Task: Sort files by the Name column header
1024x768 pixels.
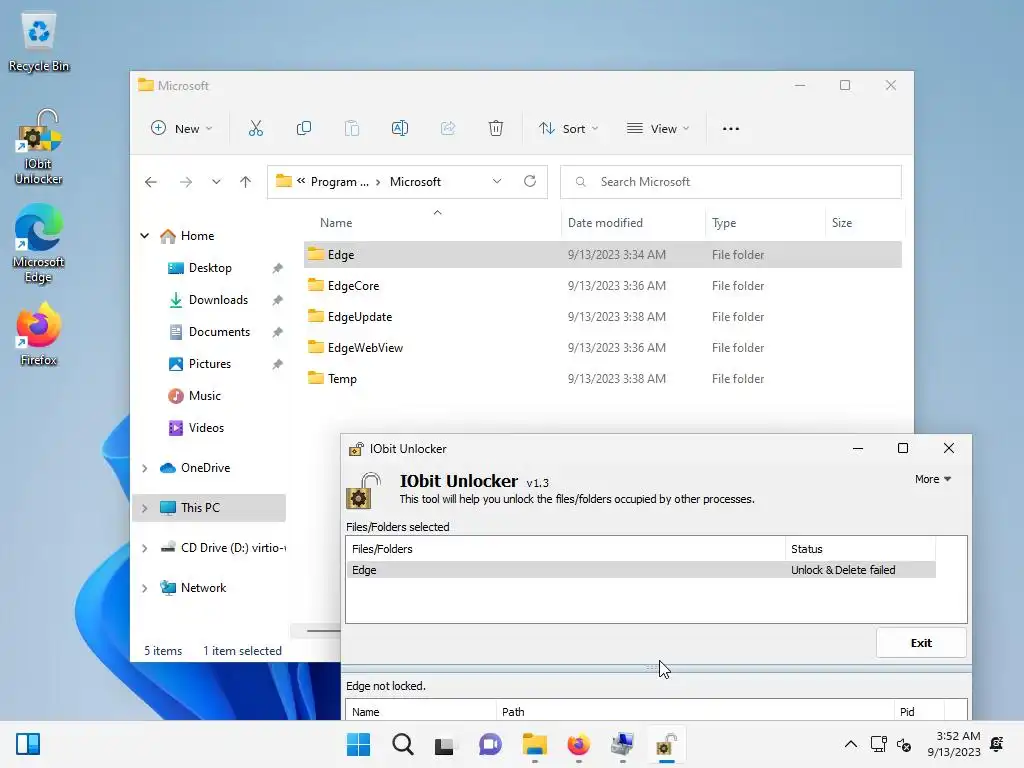Action: pyautogui.click(x=431, y=223)
